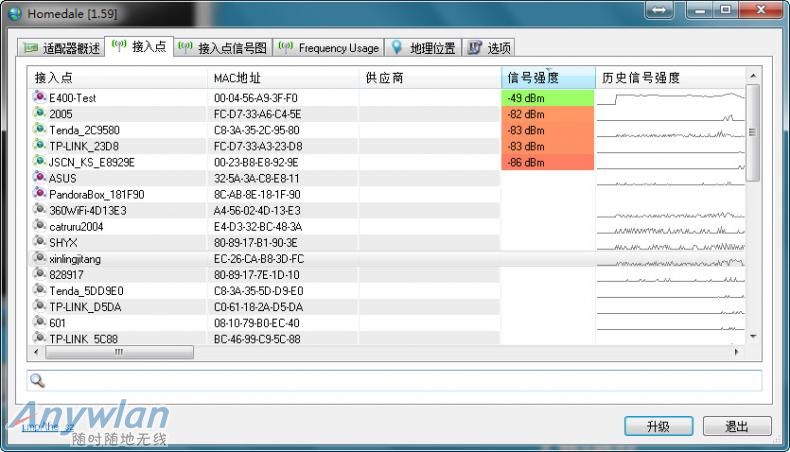Click the catruru2004 access point icon
Viewport: 790px width, 452px height.
39,225
